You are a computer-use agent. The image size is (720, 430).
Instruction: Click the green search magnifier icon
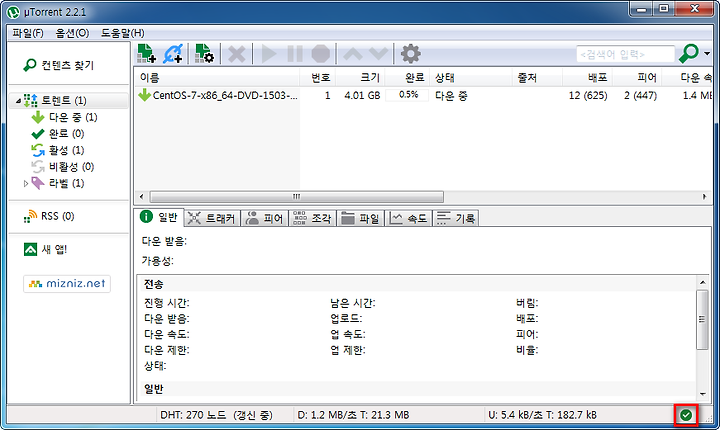[x=689, y=53]
